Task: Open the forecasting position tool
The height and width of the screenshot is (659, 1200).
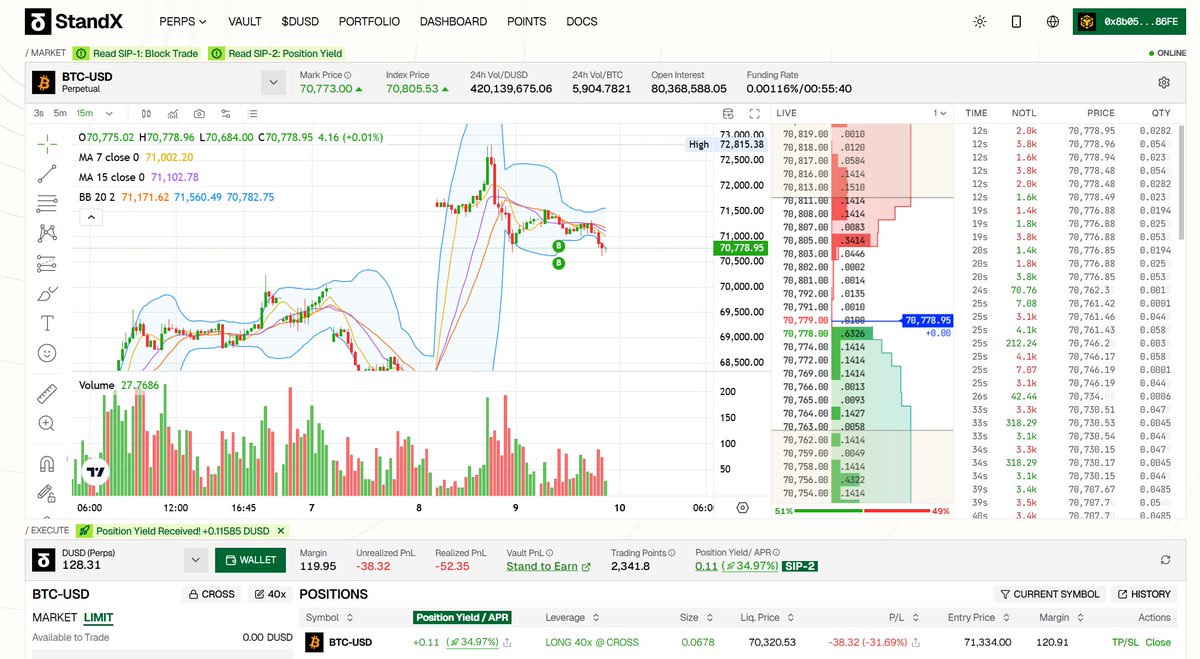Action: tap(47, 263)
